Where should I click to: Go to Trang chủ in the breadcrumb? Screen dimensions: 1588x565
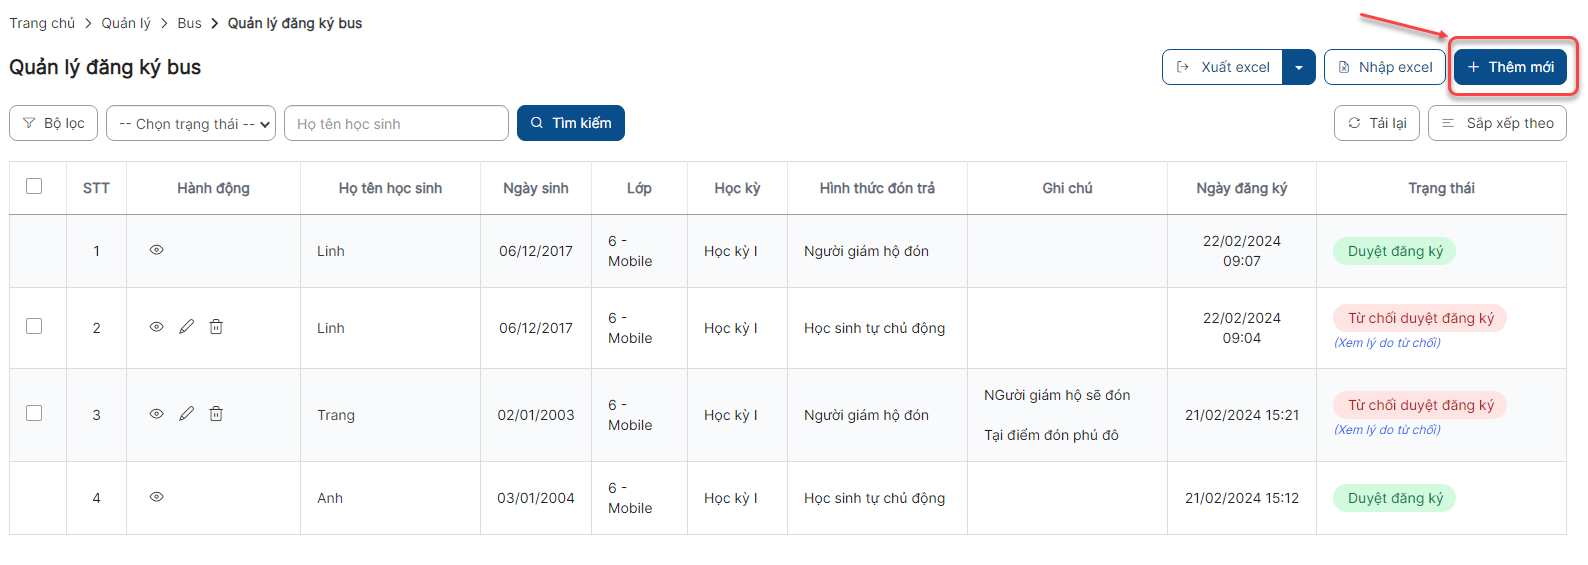pyautogui.click(x=42, y=23)
